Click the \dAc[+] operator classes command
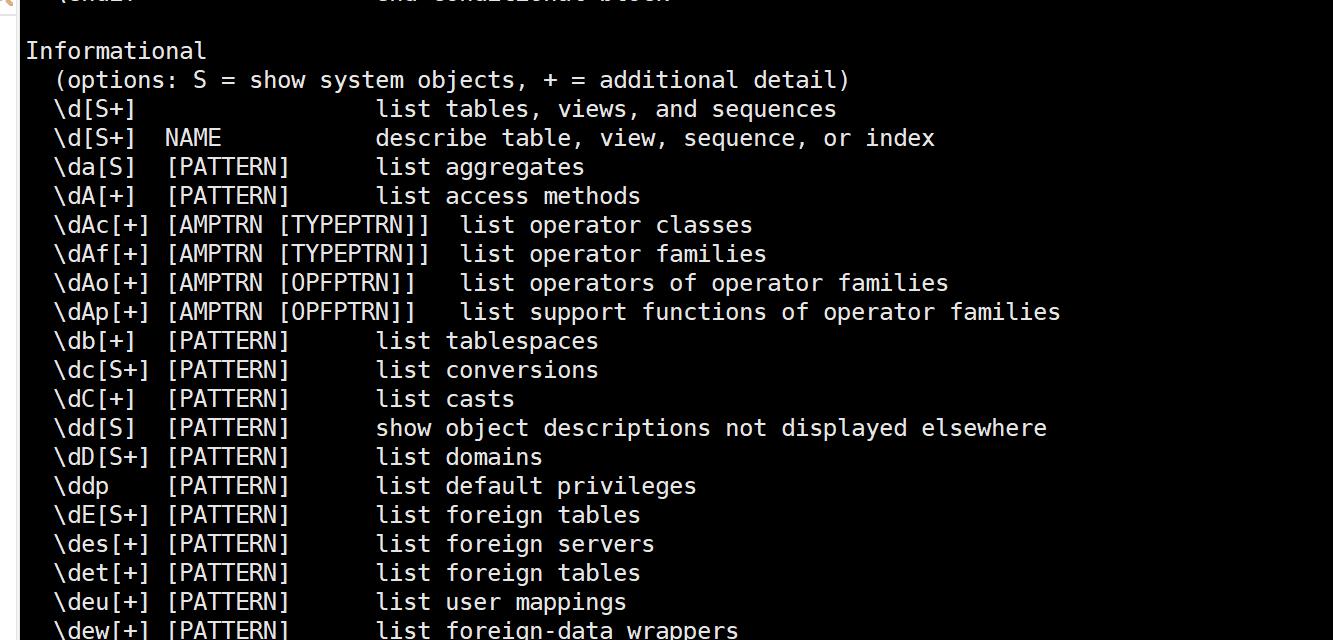Image resolution: width=1333 pixels, height=640 pixels. coord(403,225)
